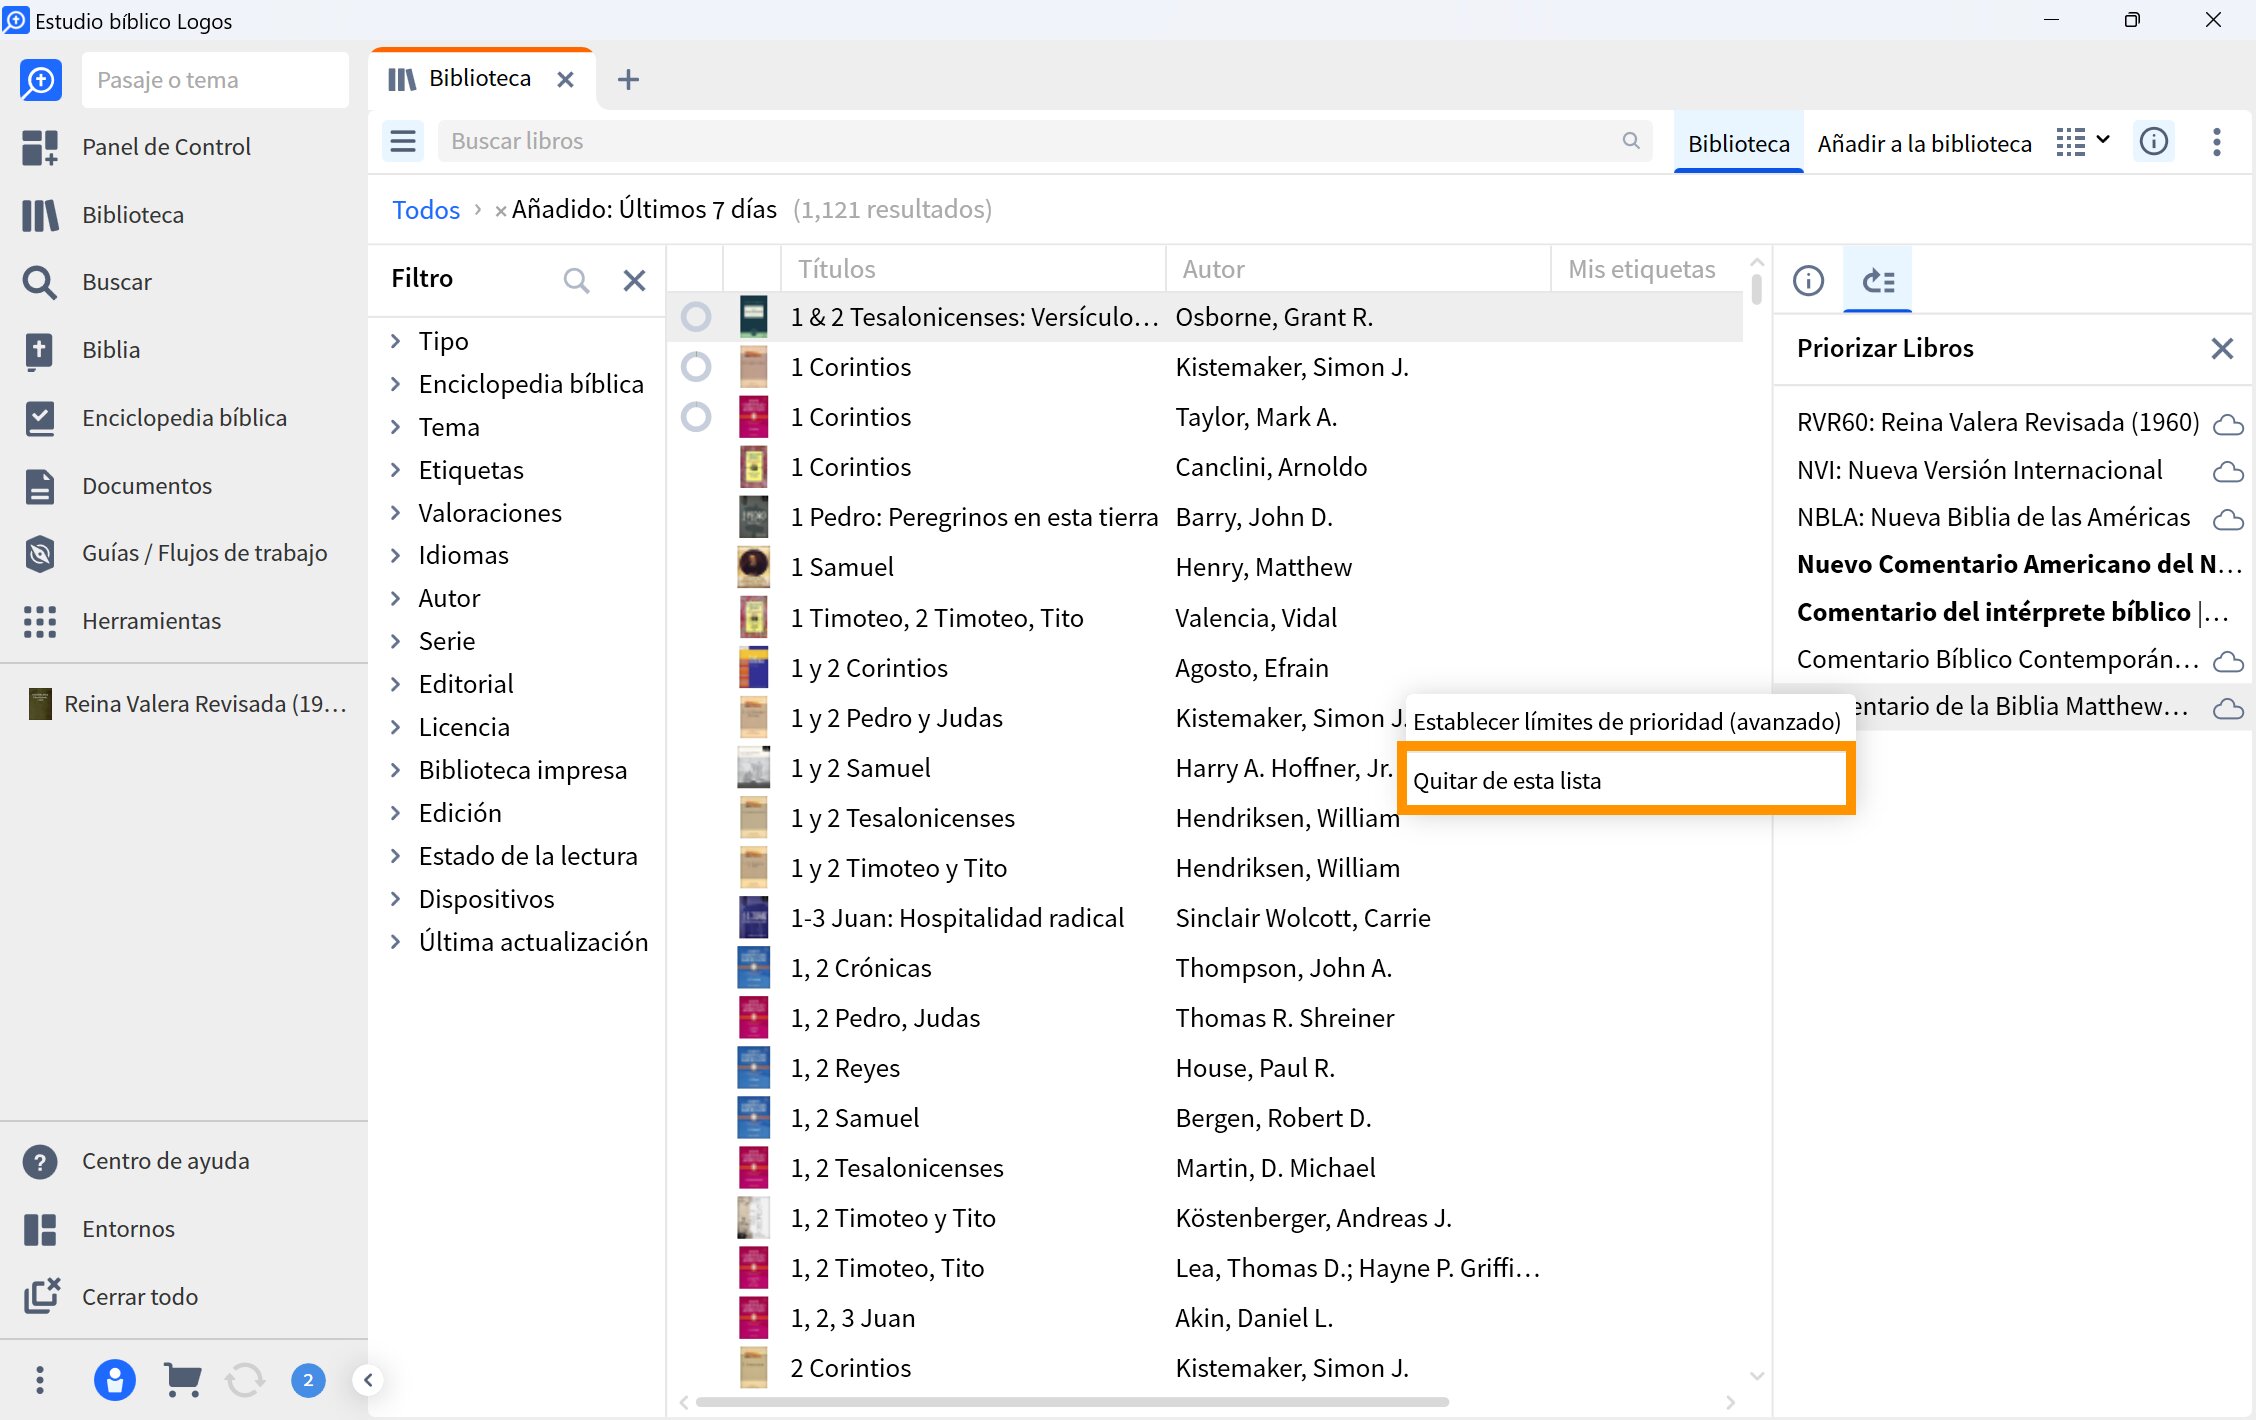Open the Herramientas grid icon

[x=40, y=621]
